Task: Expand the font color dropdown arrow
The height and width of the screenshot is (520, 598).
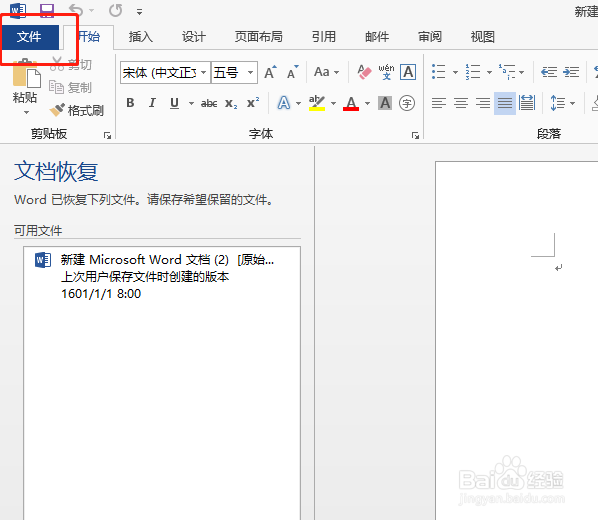Action: (x=367, y=103)
